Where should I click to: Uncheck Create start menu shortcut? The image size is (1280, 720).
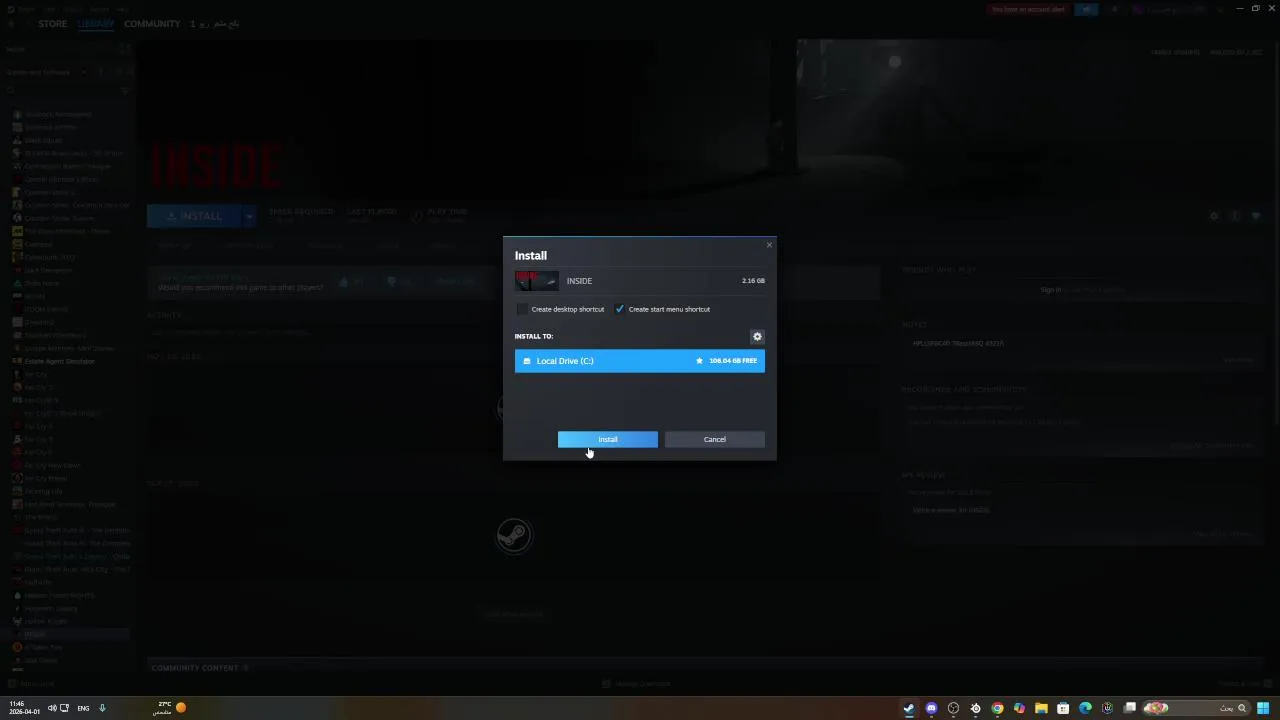coord(619,309)
